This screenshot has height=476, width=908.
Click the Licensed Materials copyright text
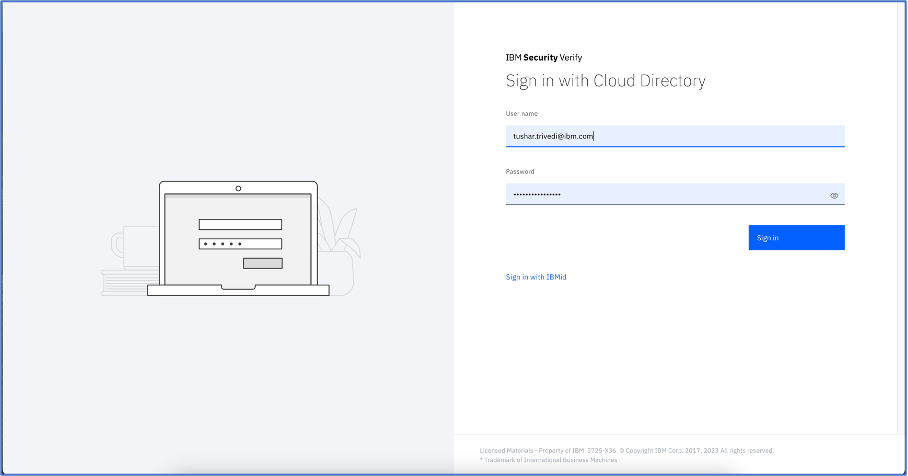[x=627, y=451]
